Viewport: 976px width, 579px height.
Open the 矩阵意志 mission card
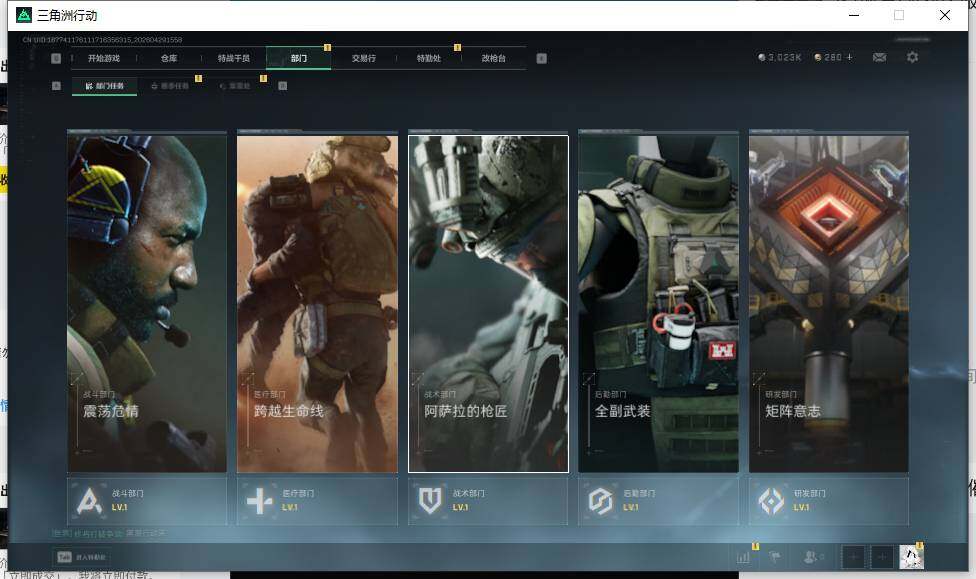(x=829, y=303)
